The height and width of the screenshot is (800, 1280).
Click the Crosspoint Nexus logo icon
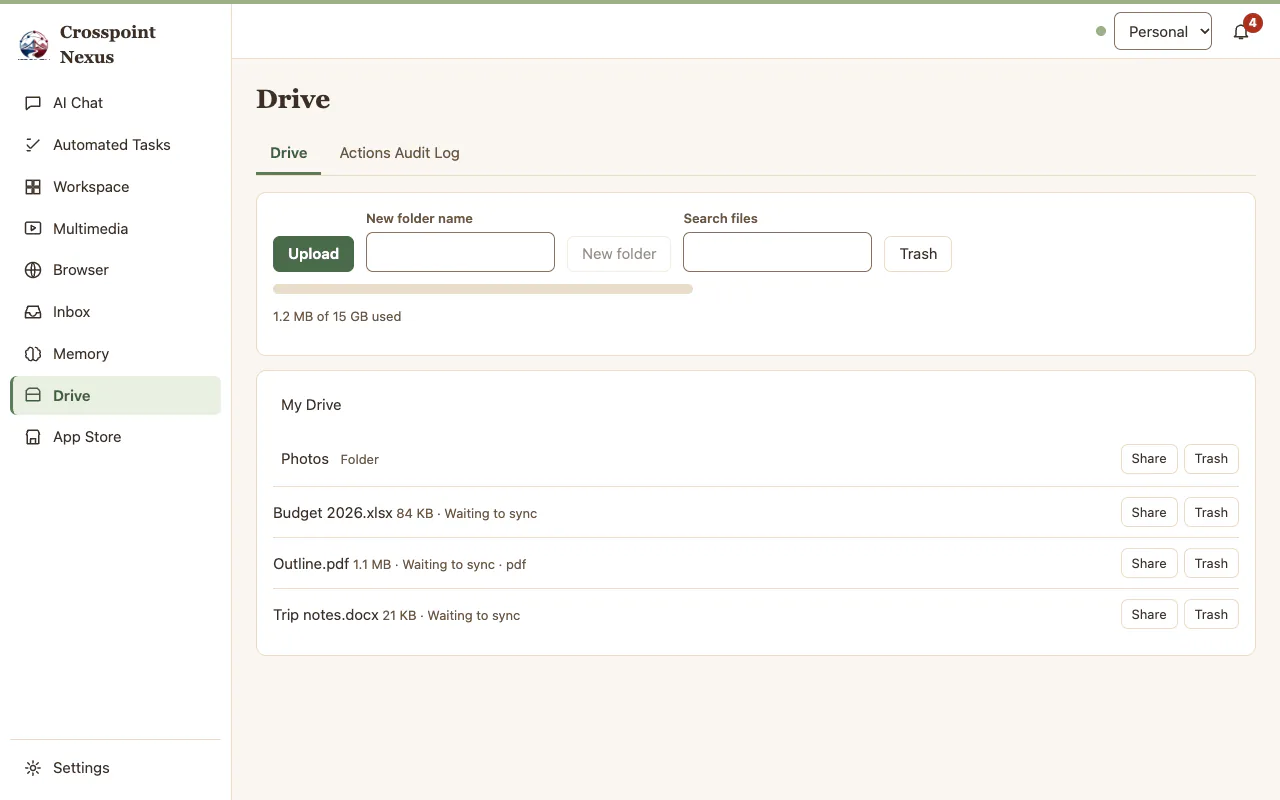(x=34, y=45)
